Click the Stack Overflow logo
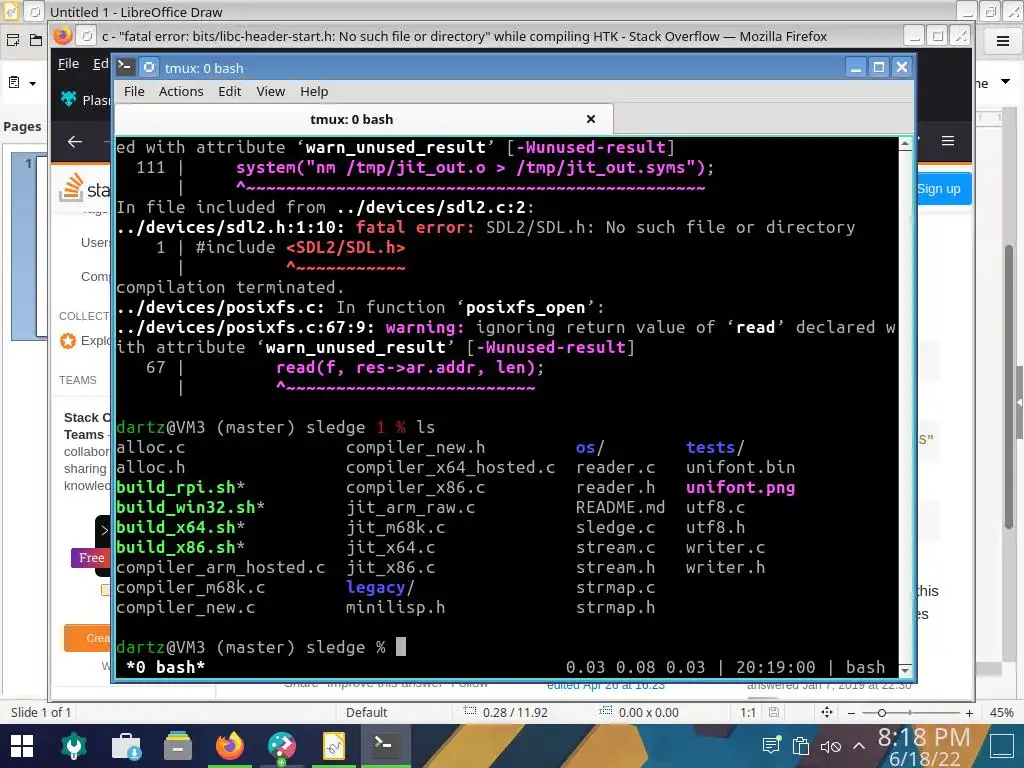This screenshot has width=1024, height=768. click(x=84, y=188)
